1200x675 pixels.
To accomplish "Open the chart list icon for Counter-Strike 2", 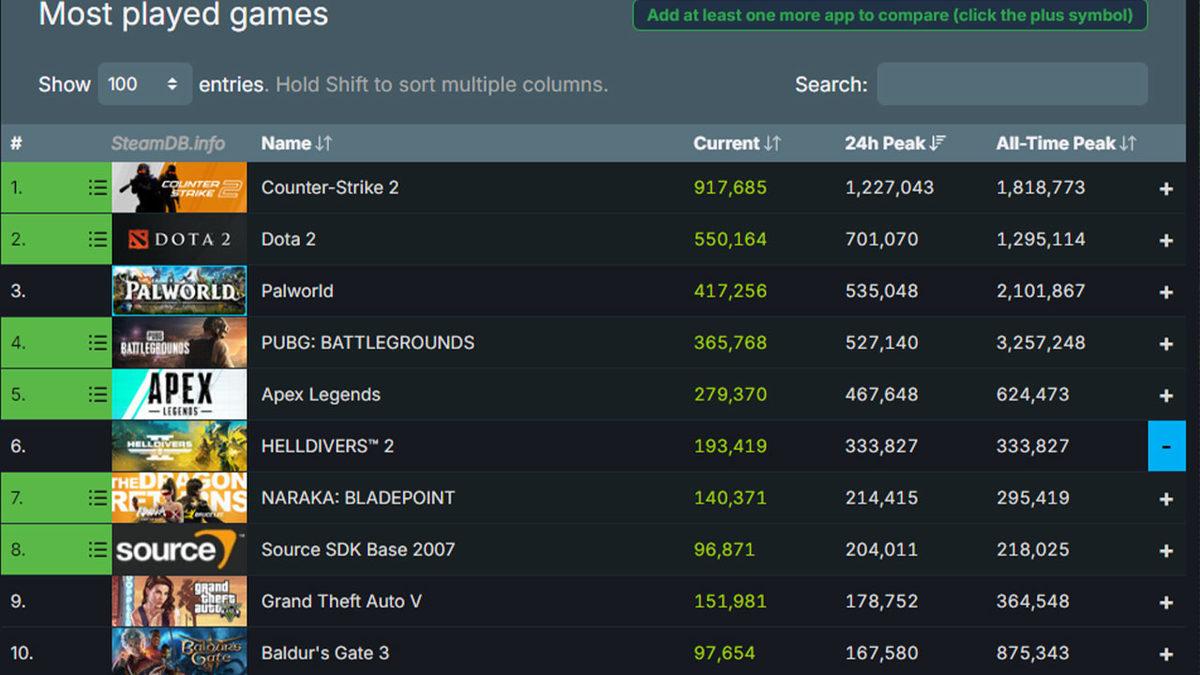I will click(x=97, y=187).
